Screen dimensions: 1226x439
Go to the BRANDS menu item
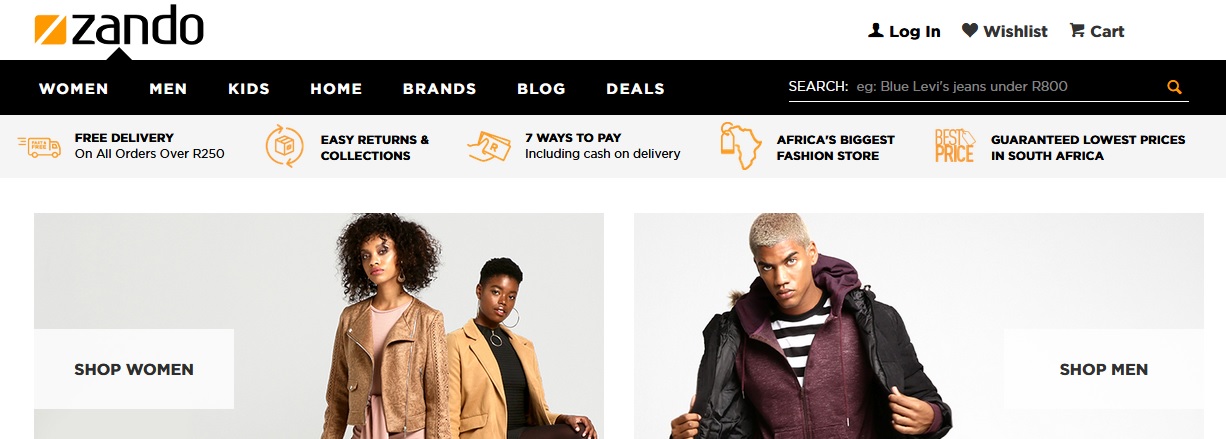[x=440, y=89]
